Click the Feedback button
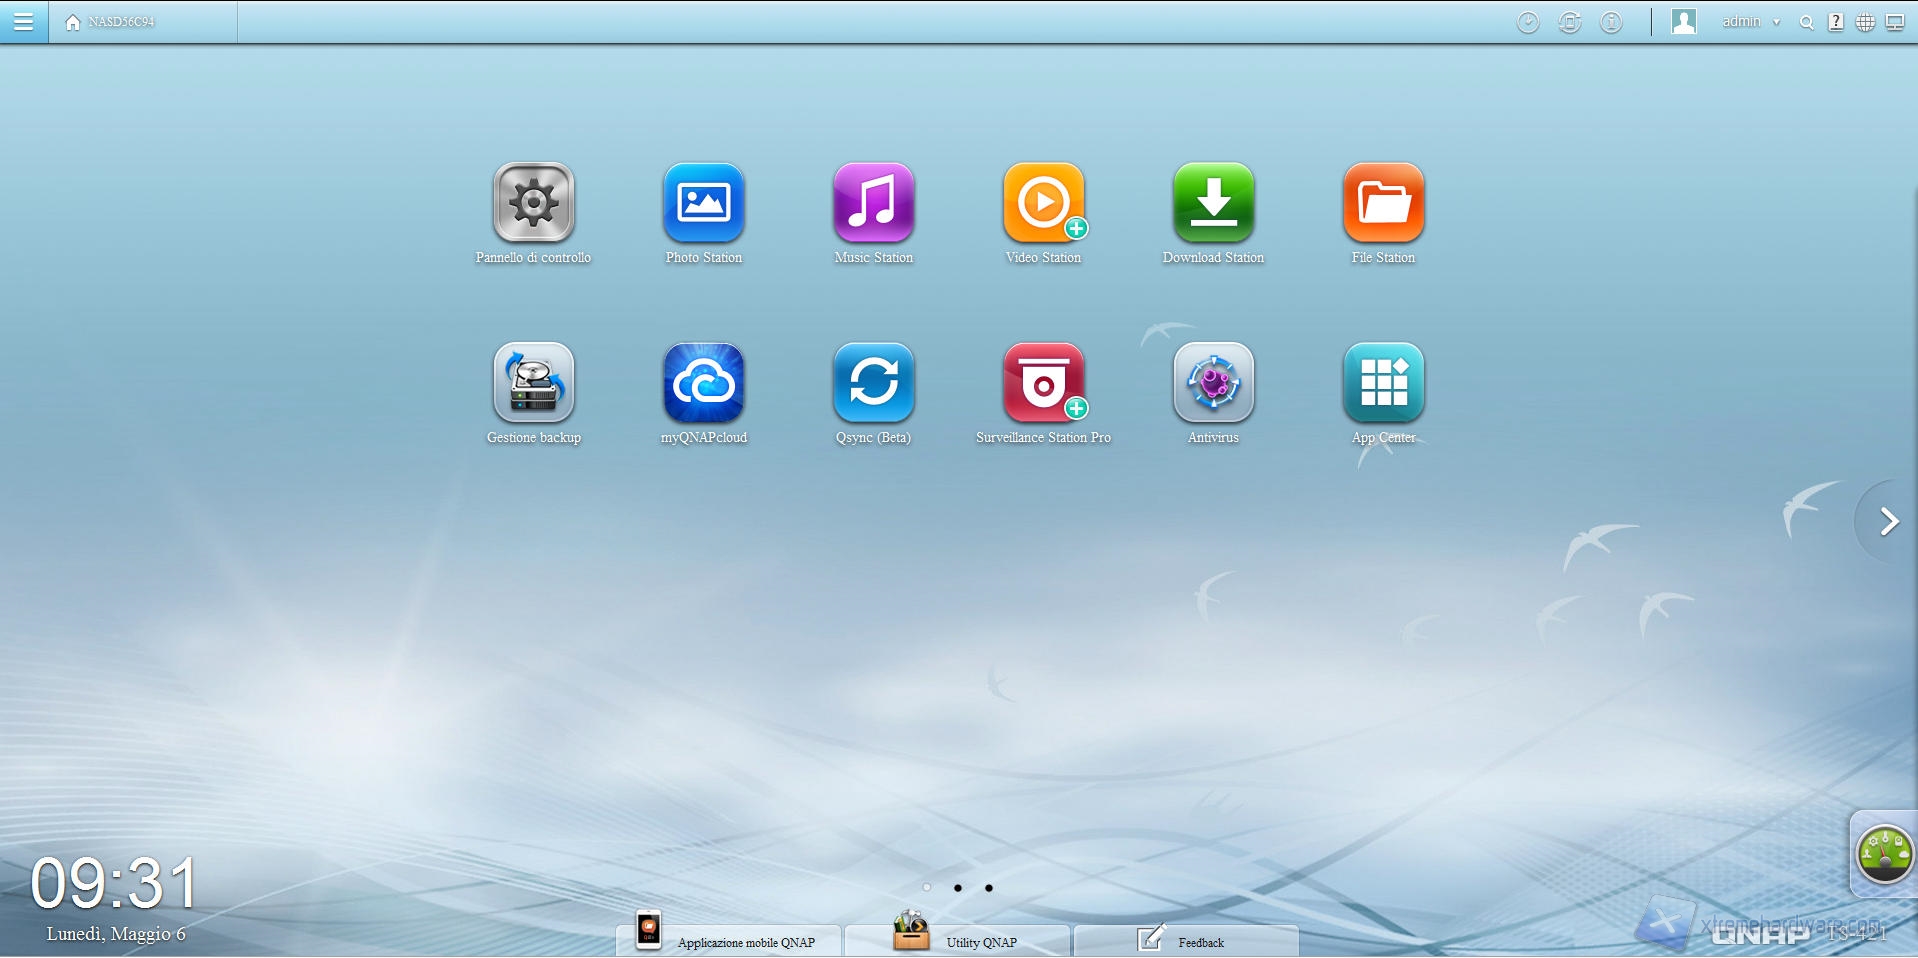This screenshot has width=1918, height=958. 1186,941
